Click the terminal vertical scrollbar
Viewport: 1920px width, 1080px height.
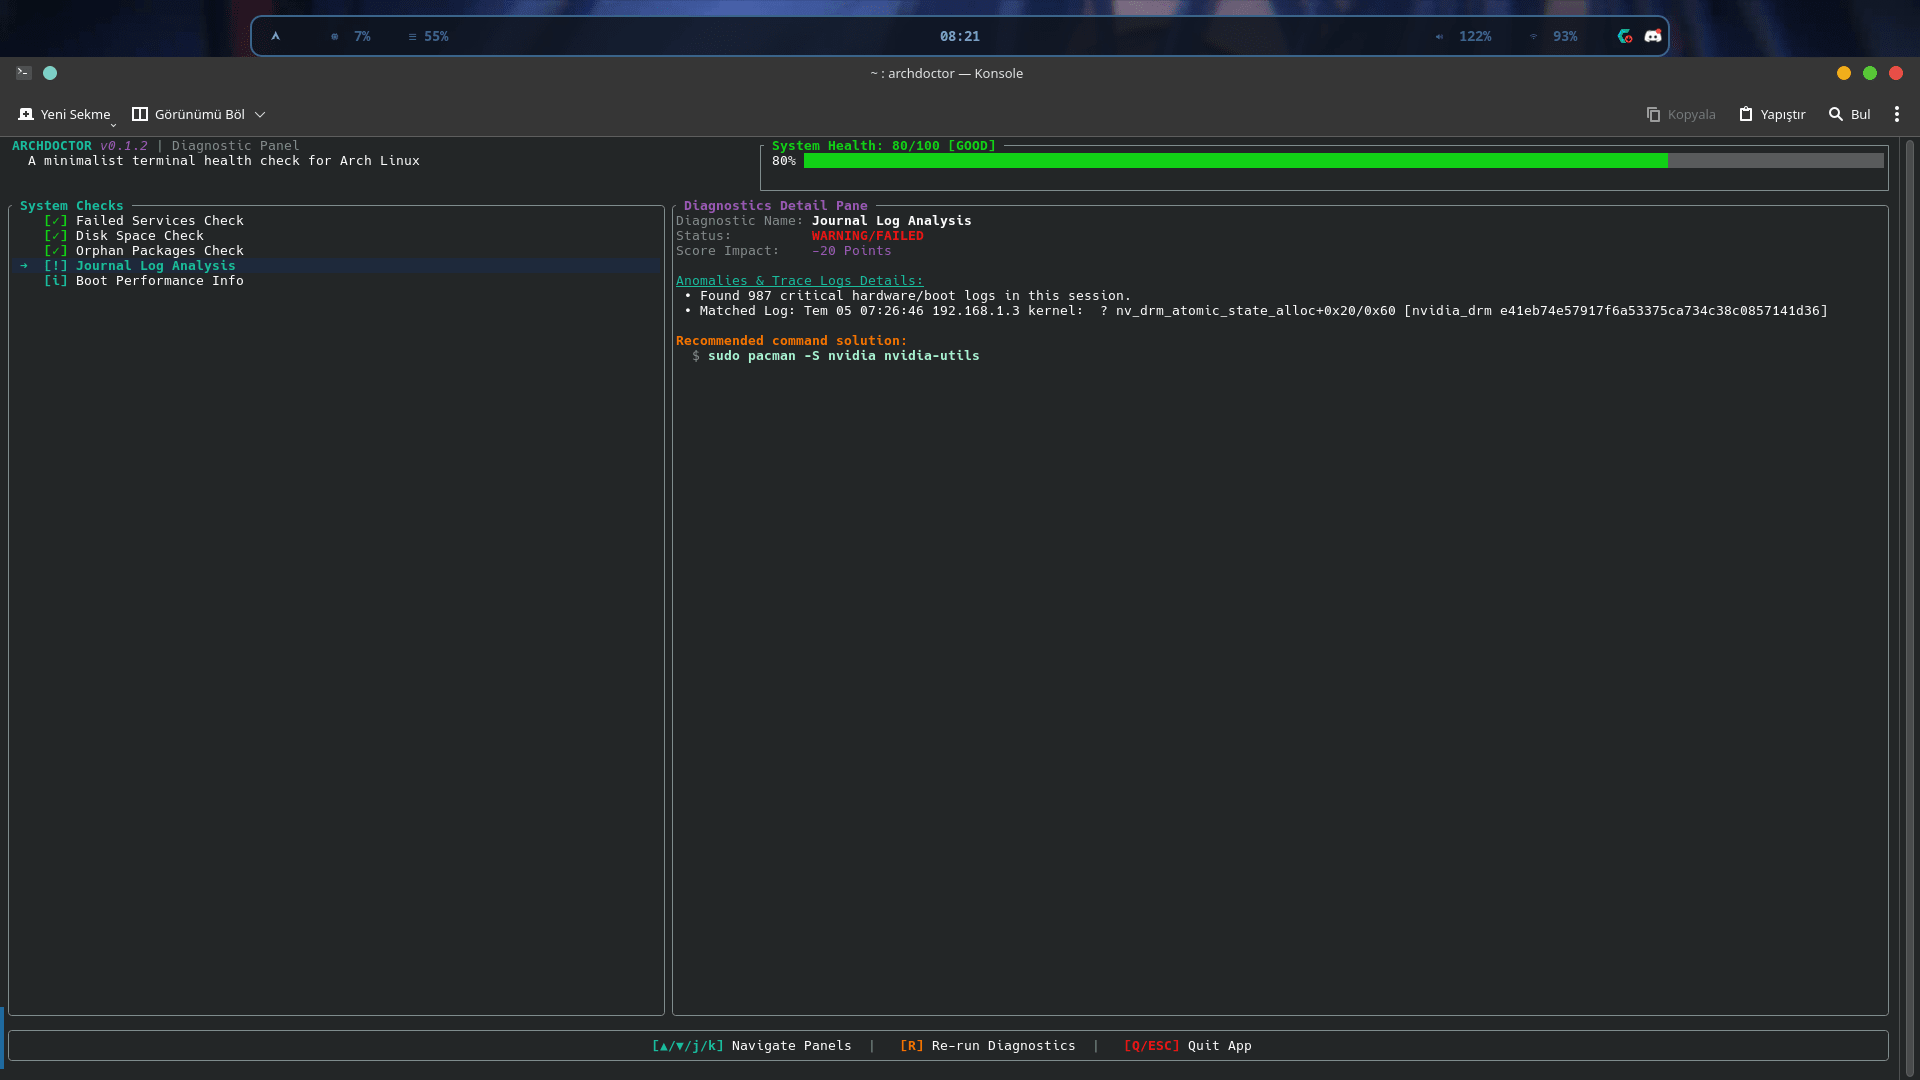1910,608
